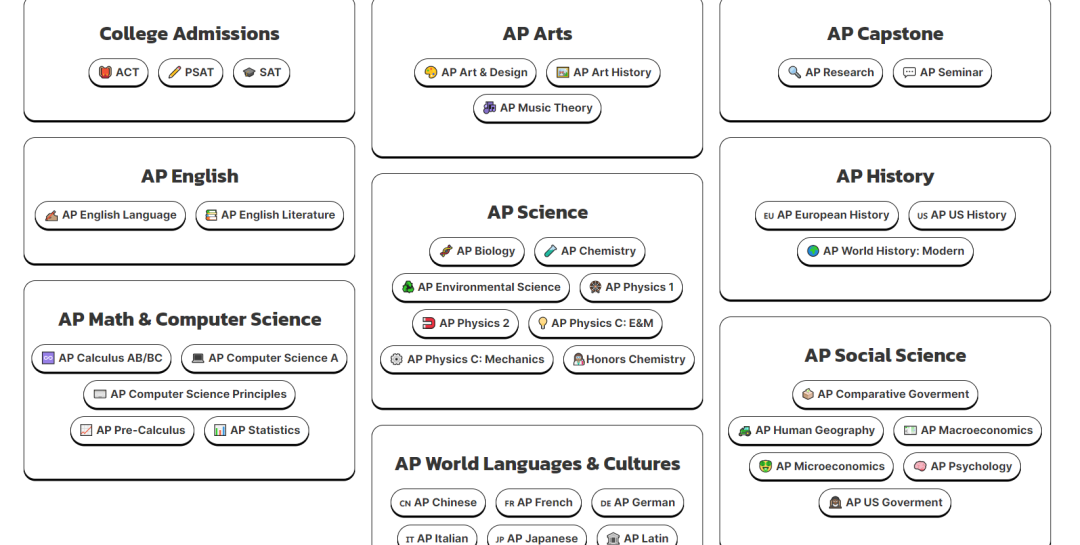Image resolution: width=1080 pixels, height=545 pixels.
Task: Click the AP World Languages & Cultures heading
Action: [x=537, y=464]
